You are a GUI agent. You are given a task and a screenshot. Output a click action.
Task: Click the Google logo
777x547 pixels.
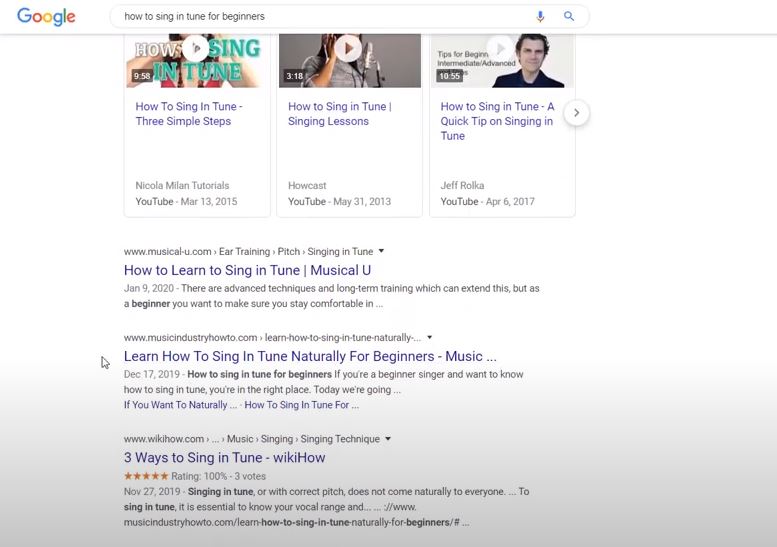click(x=46, y=16)
